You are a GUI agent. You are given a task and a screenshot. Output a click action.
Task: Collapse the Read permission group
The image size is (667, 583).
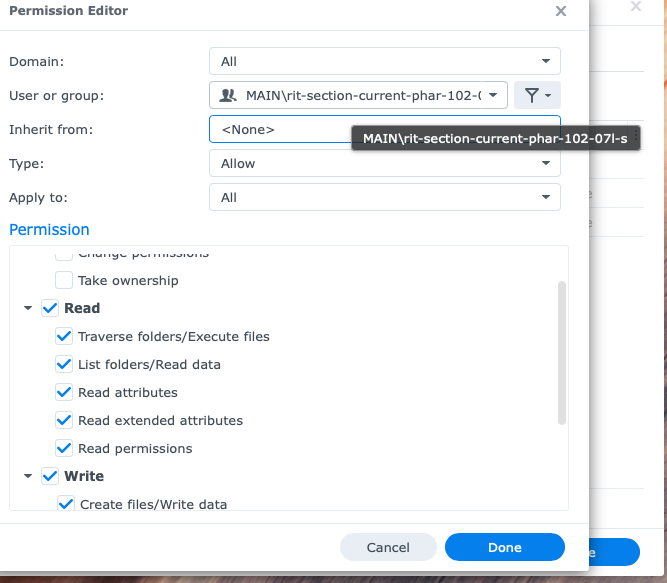tap(28, 309)
